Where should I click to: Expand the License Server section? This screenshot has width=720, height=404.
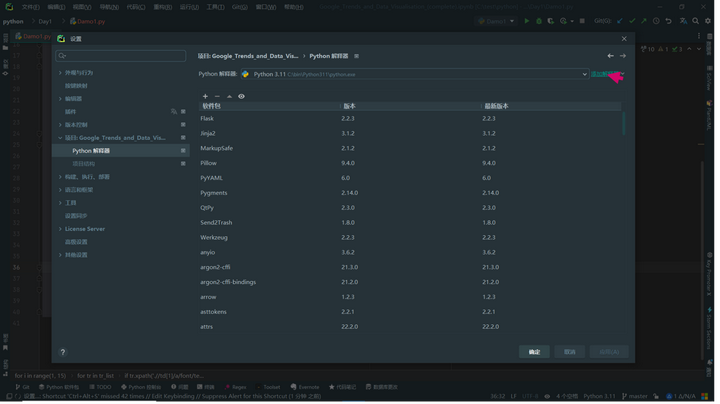tap(60, 229)
